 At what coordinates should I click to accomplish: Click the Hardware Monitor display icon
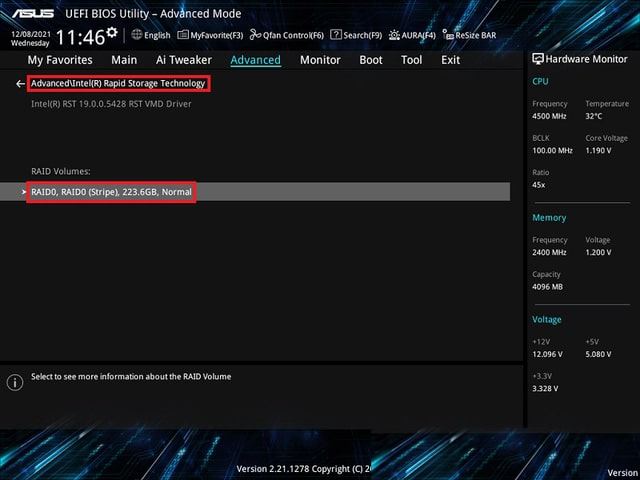click(538, 59)
